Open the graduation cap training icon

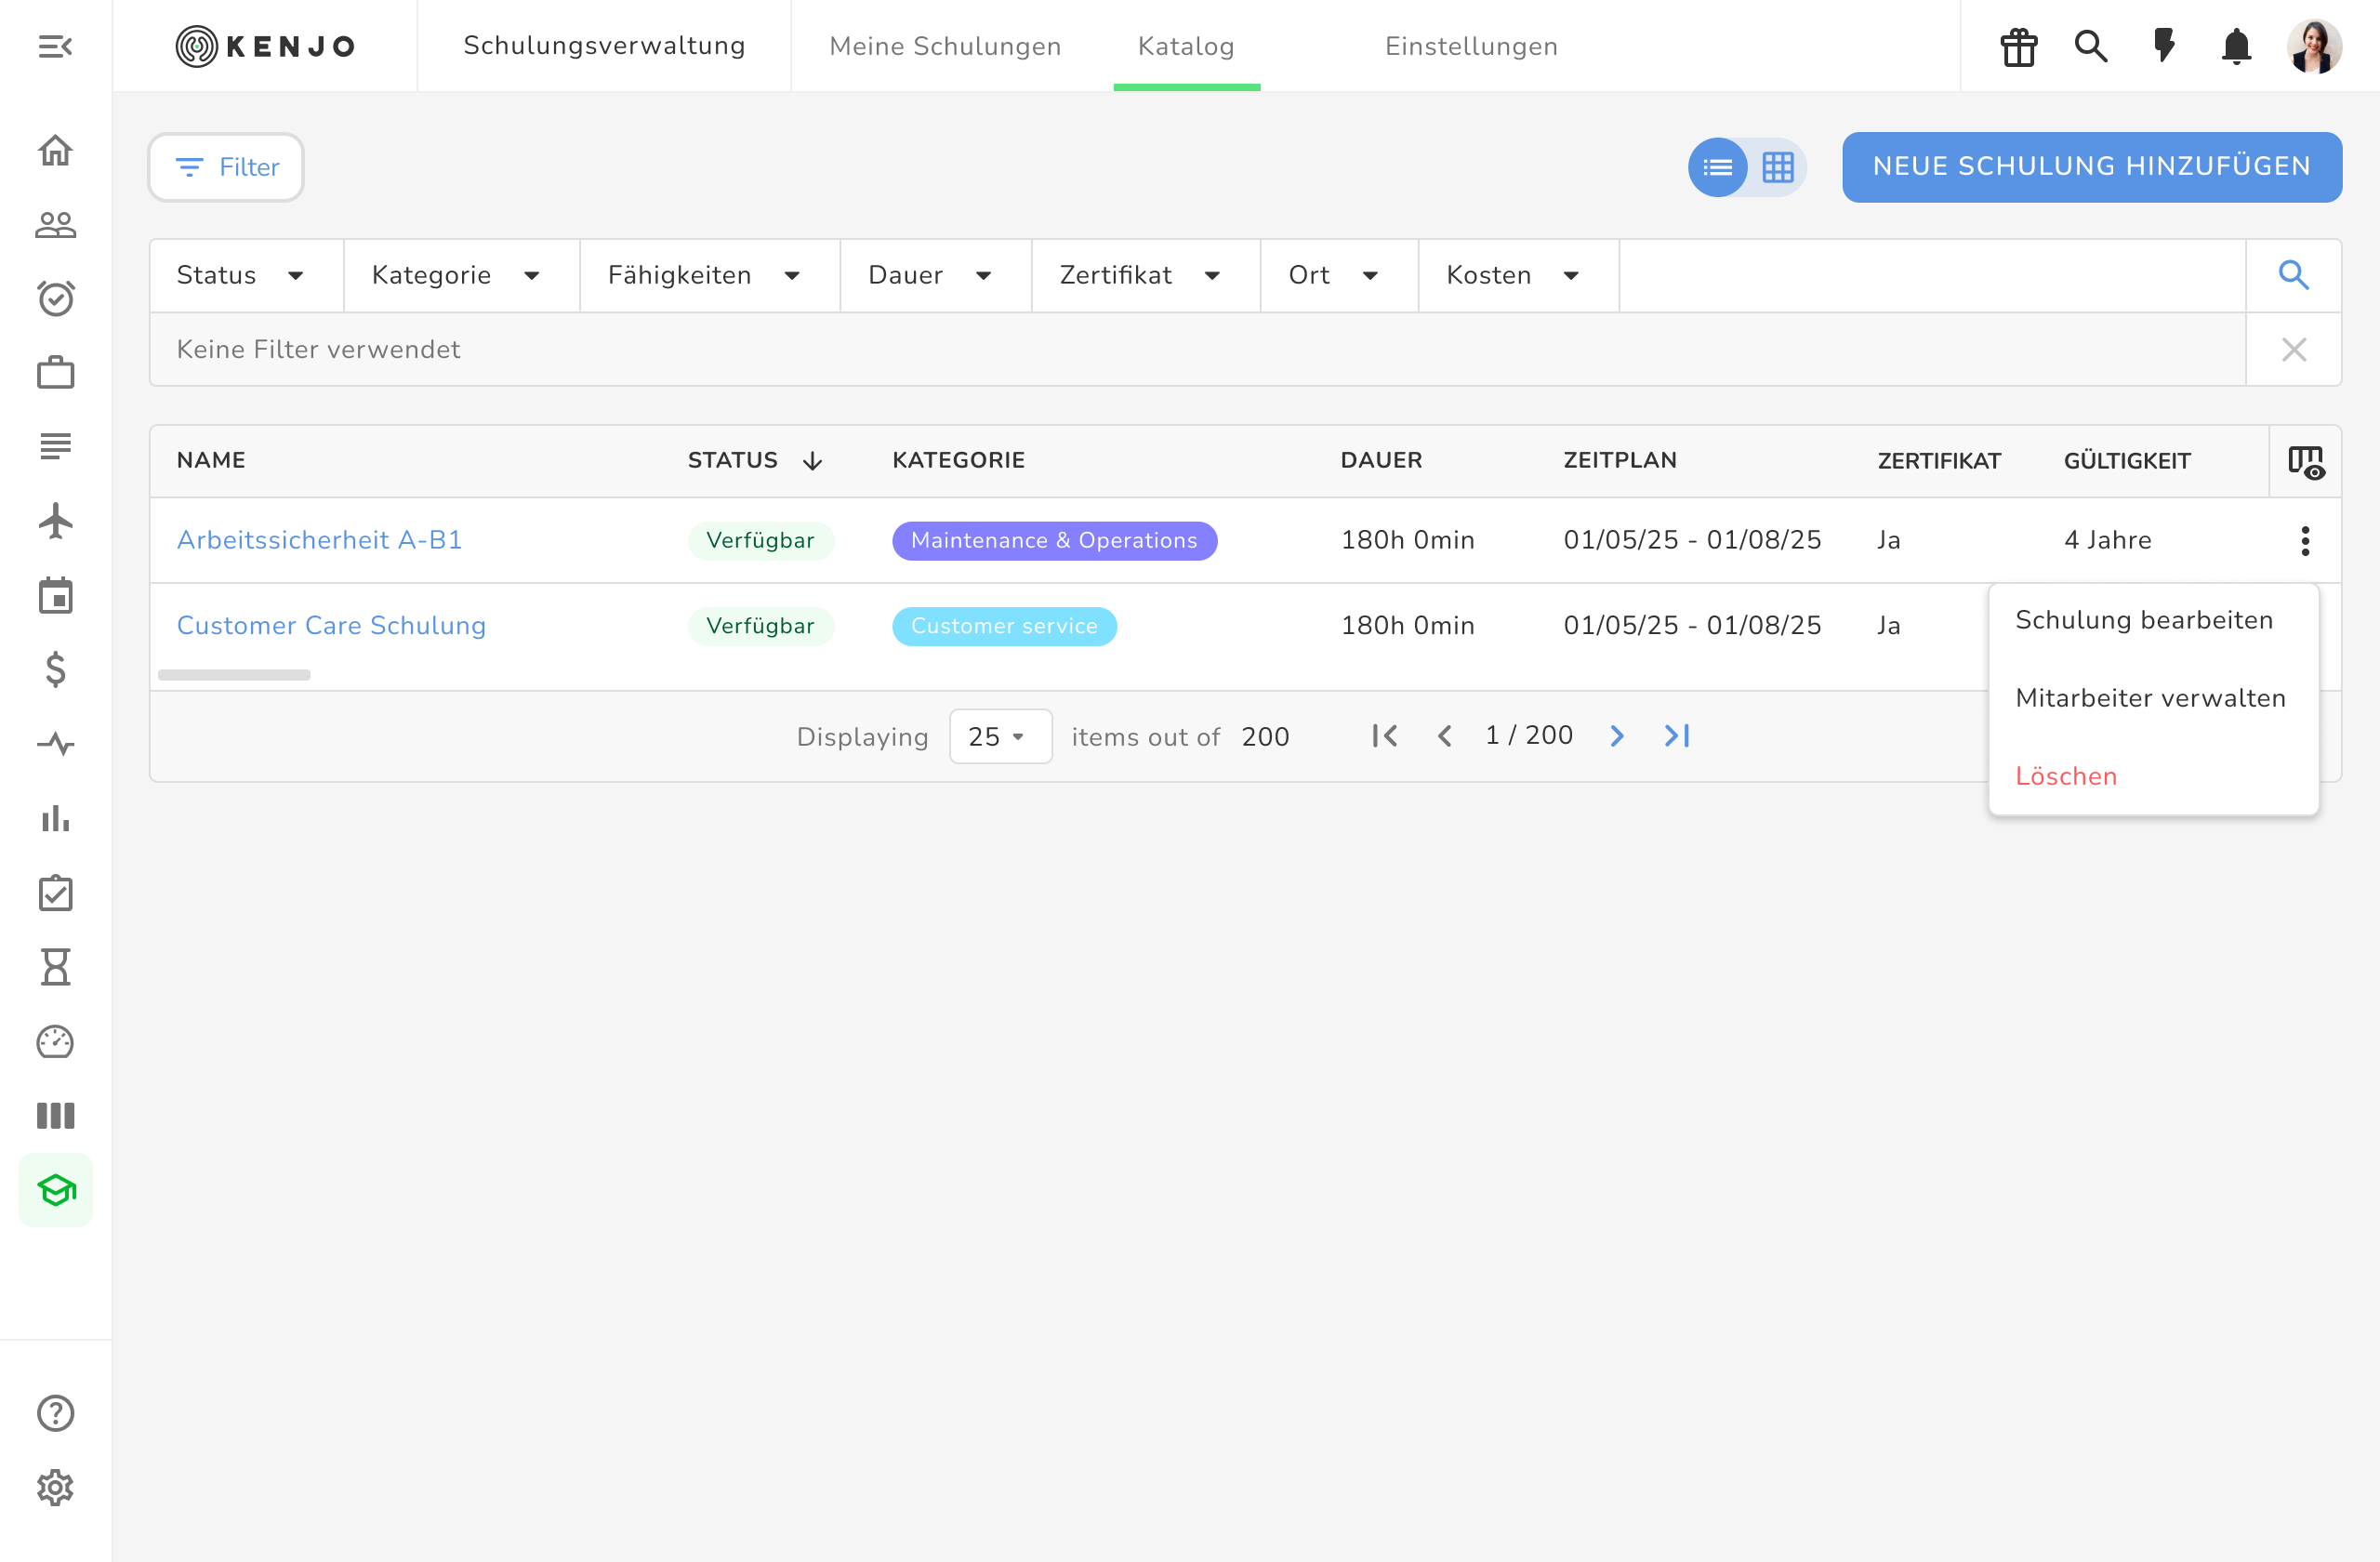point(56,1190)
